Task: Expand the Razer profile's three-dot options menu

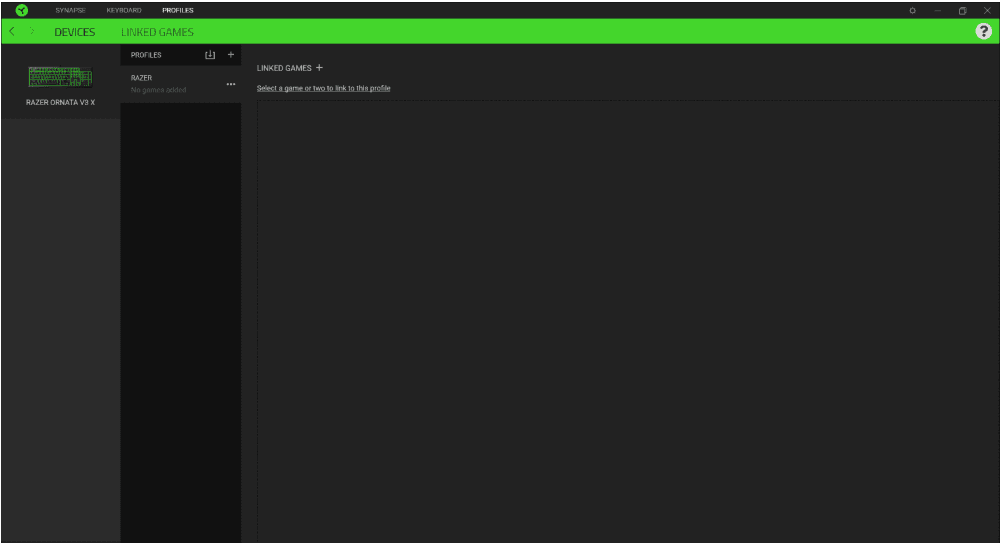Action: (231, 84)
